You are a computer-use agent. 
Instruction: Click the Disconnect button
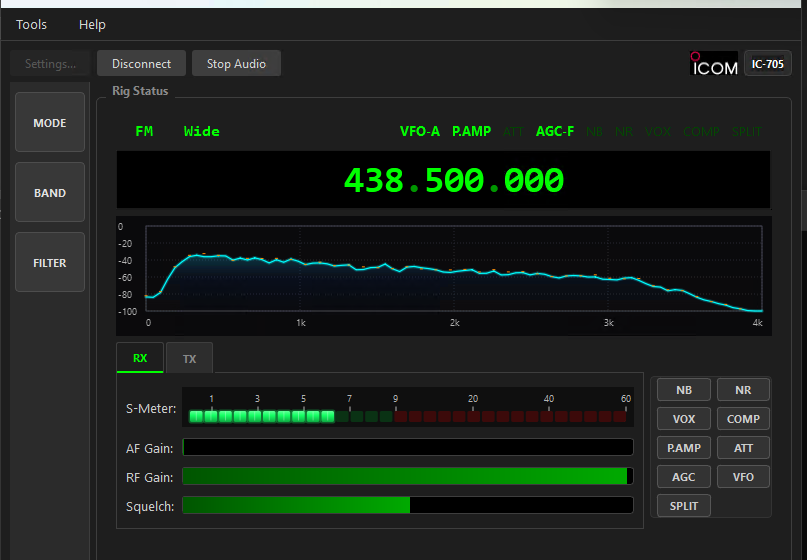142,63
